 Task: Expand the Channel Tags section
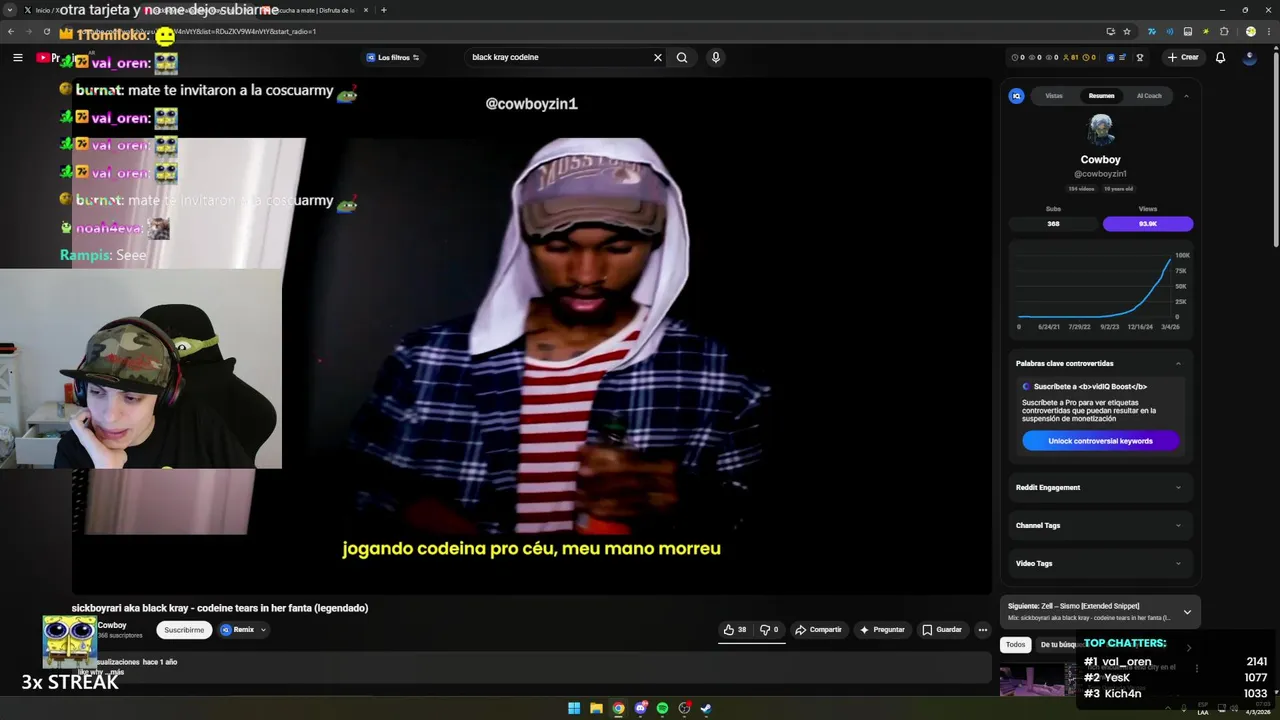click(x=1100, y=525)
